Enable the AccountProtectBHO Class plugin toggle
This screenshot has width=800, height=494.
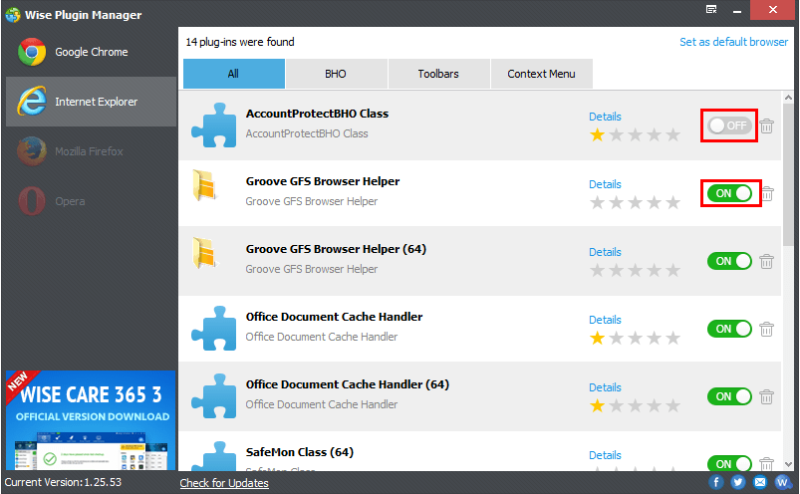click(729, 126)
